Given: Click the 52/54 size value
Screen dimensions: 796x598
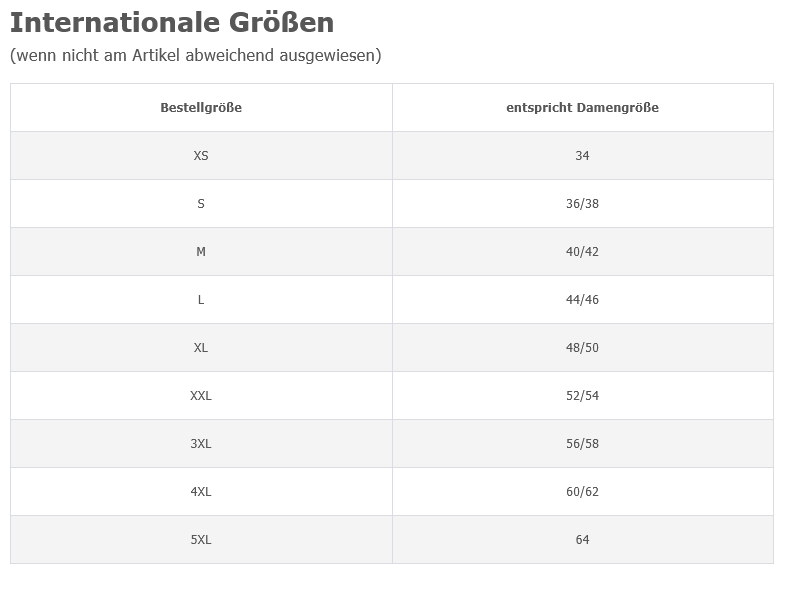Looking at the screenshot, I should pos(582,396).
